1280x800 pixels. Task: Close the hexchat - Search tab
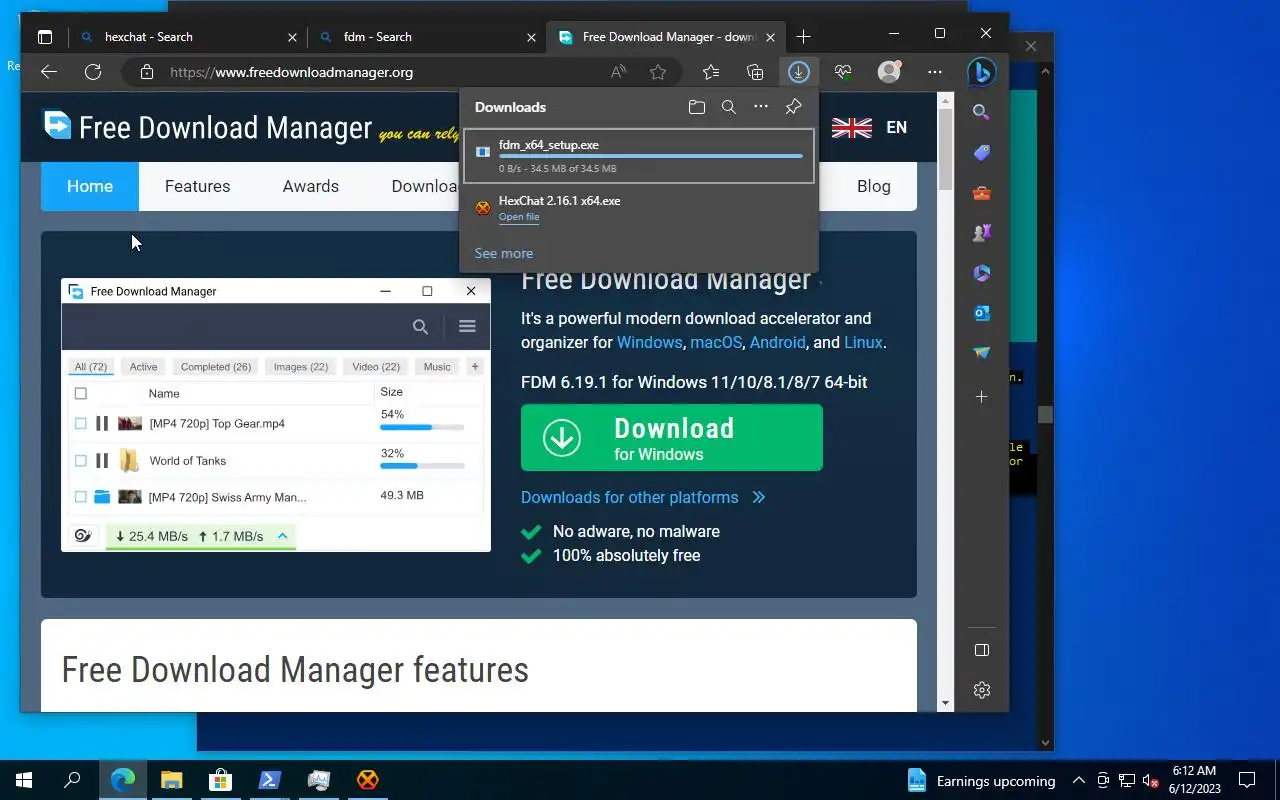292,37
